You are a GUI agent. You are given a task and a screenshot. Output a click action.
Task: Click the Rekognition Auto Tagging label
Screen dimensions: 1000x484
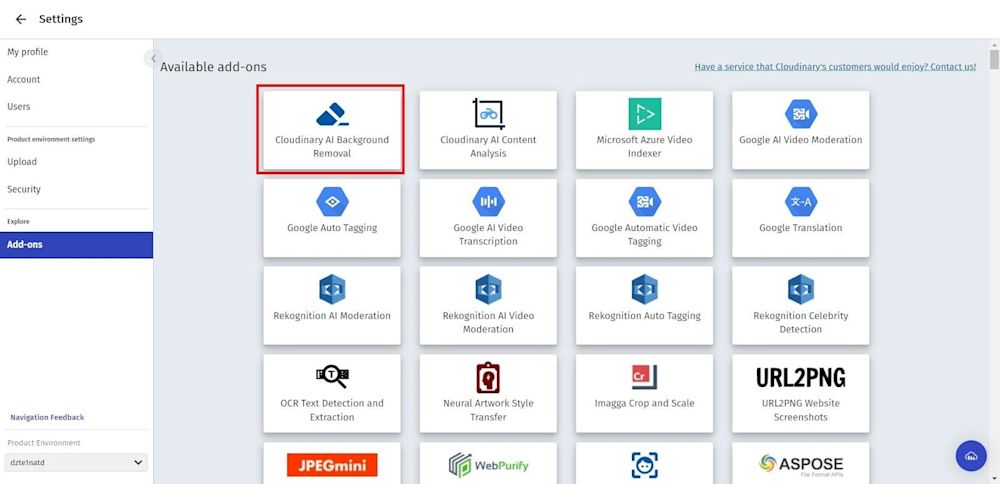pyautogui.click(x=645, y=316)
